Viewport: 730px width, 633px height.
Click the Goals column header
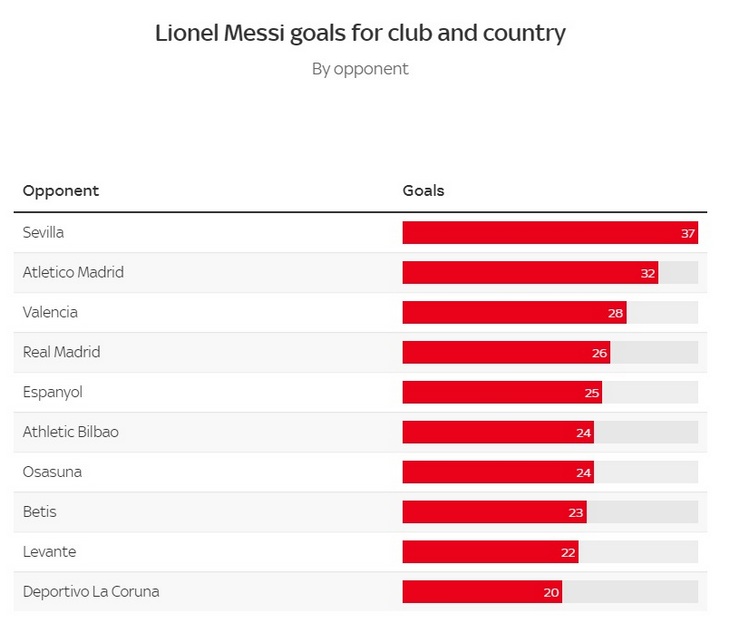point(423,191)
